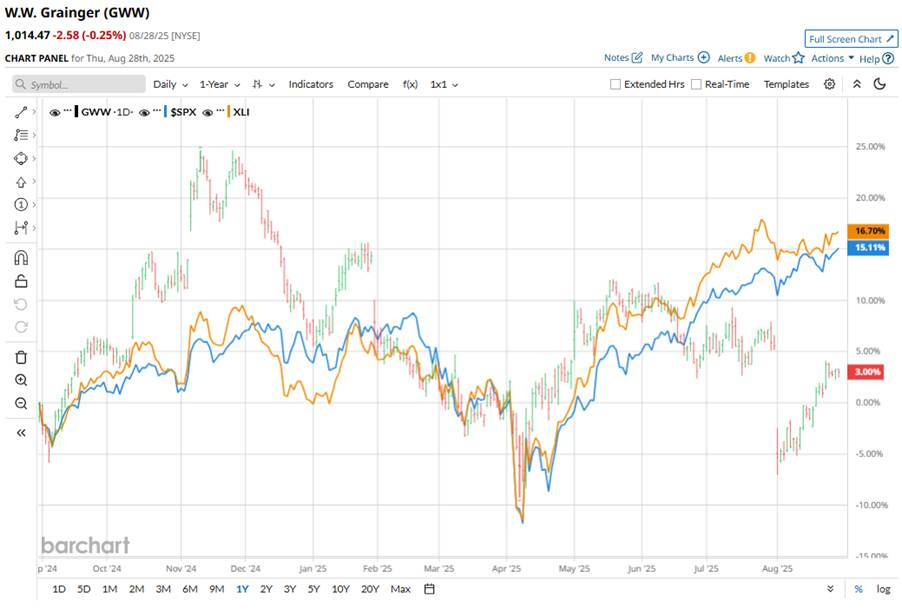Expand trend line tool options arrow
The width and height of the screenshot is (902, 609).
coord(35,112)
